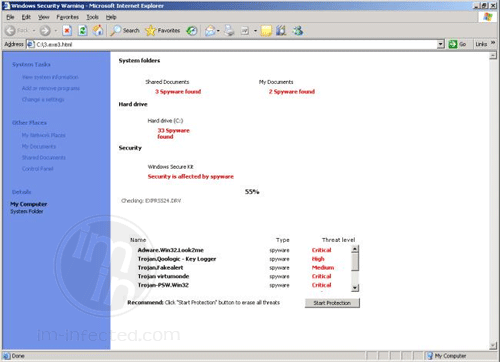Click 'Security is affected by spyware' text

(x=191, y=177)
